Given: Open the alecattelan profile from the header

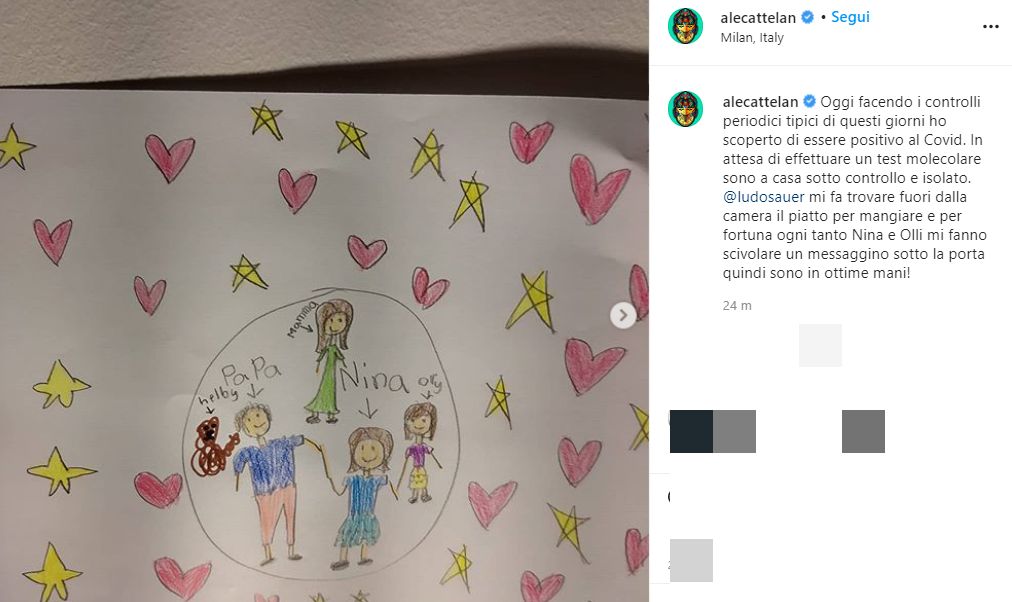Looking at the screenshot, I should [758, 18].
